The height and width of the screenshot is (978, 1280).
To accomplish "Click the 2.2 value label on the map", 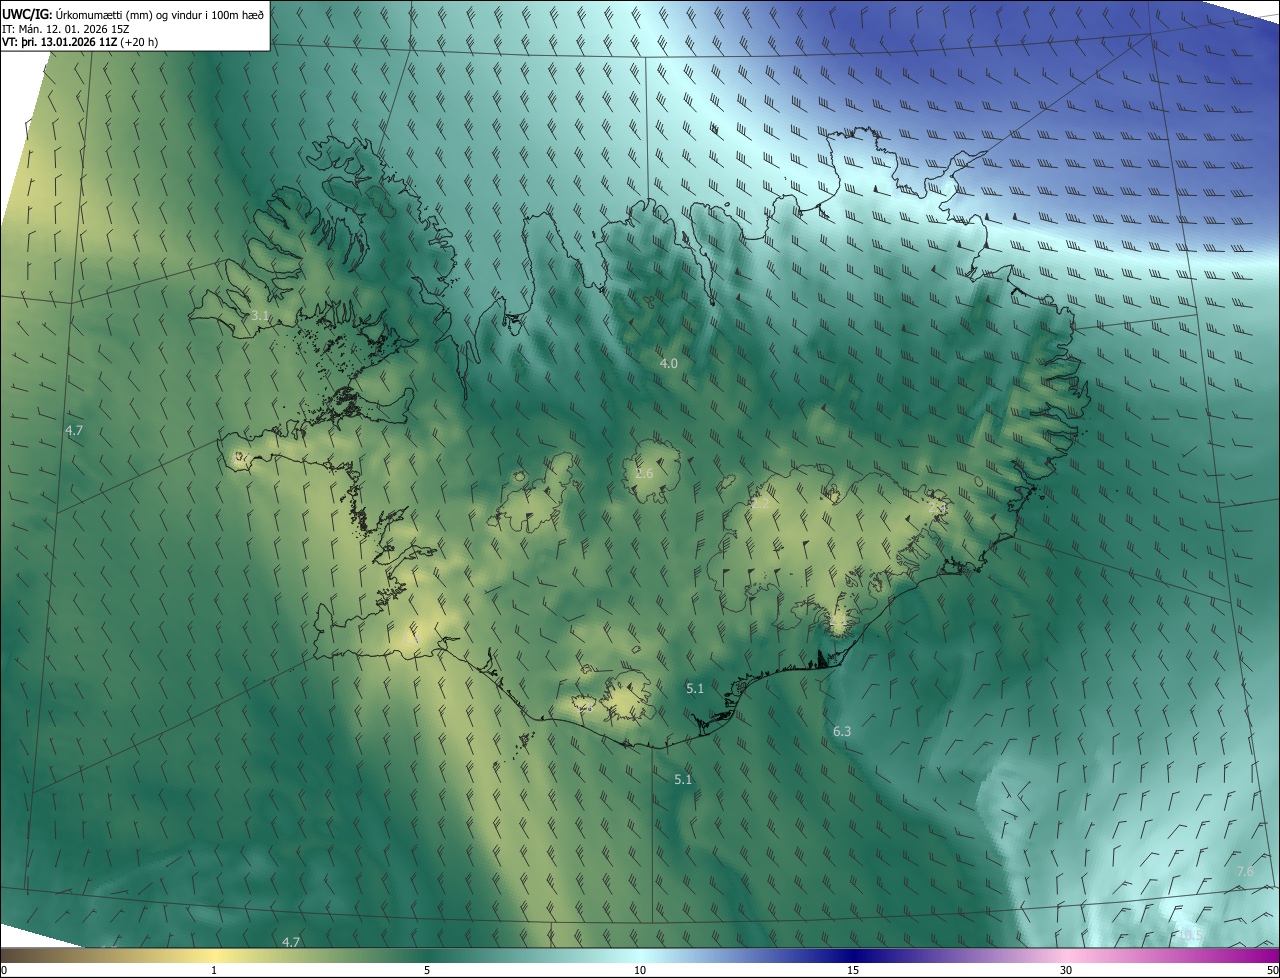I will [760, 505].
